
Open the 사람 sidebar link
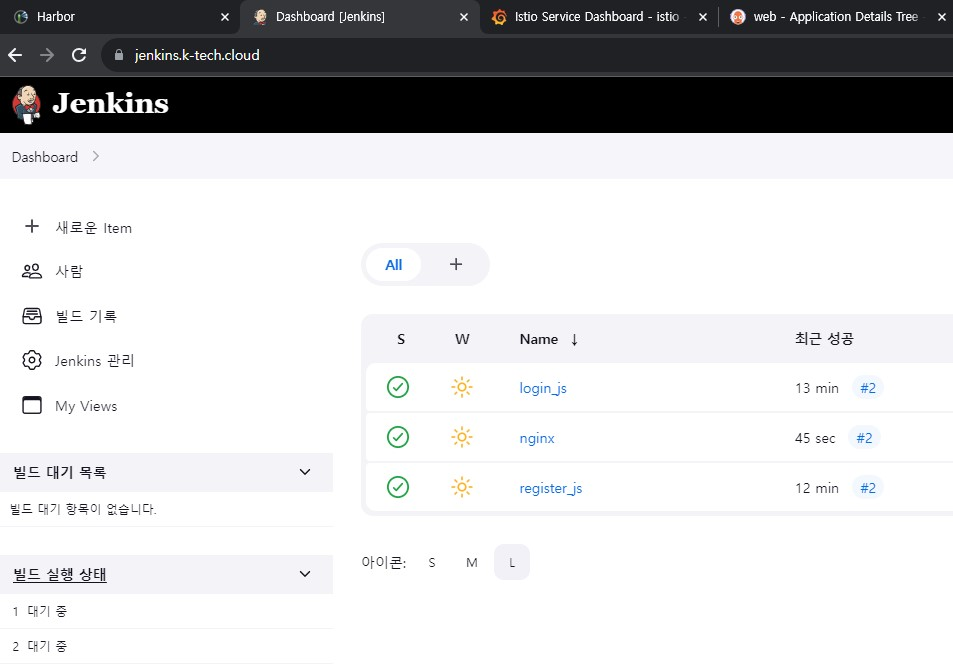pyautogui.click(x=69, y=271)
